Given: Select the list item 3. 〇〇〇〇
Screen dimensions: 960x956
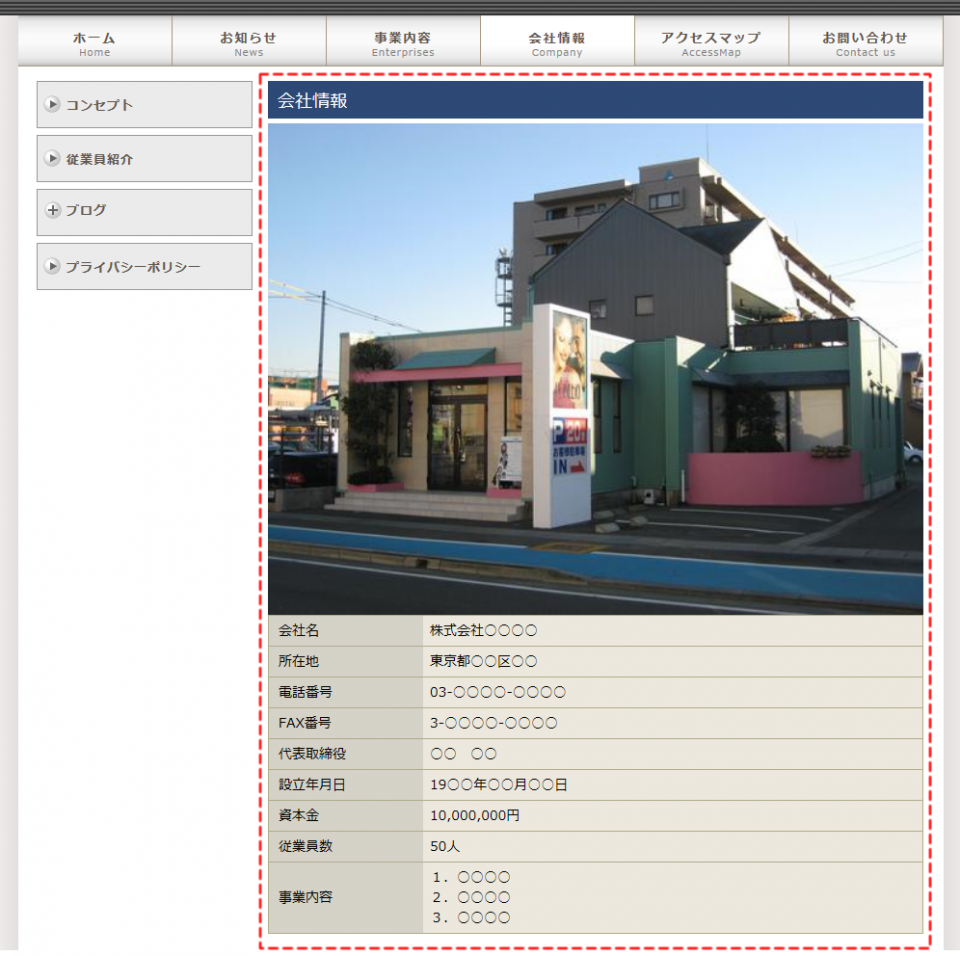Looking at the screenshot, I should pos(471,918).
